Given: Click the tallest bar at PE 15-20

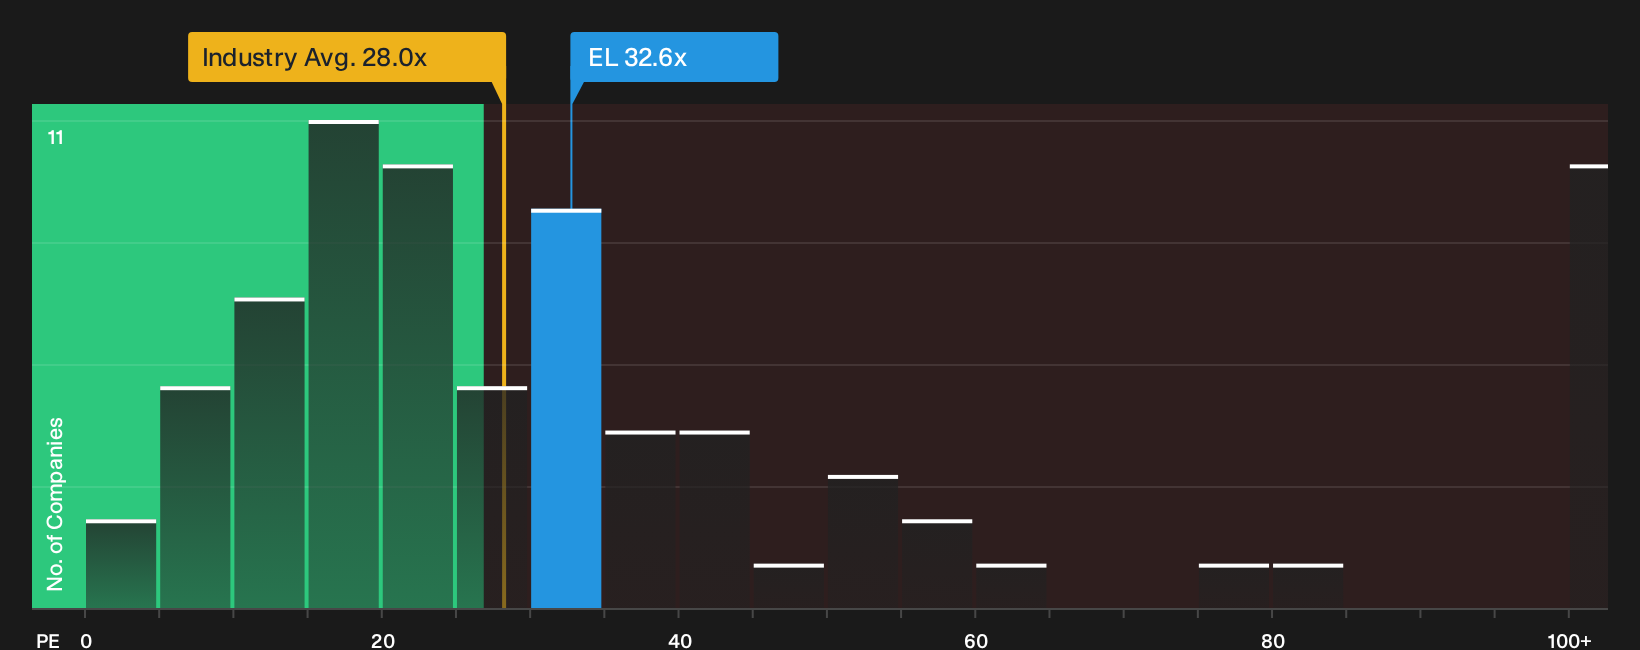Looking at the screenshot, I should (344, 365).
